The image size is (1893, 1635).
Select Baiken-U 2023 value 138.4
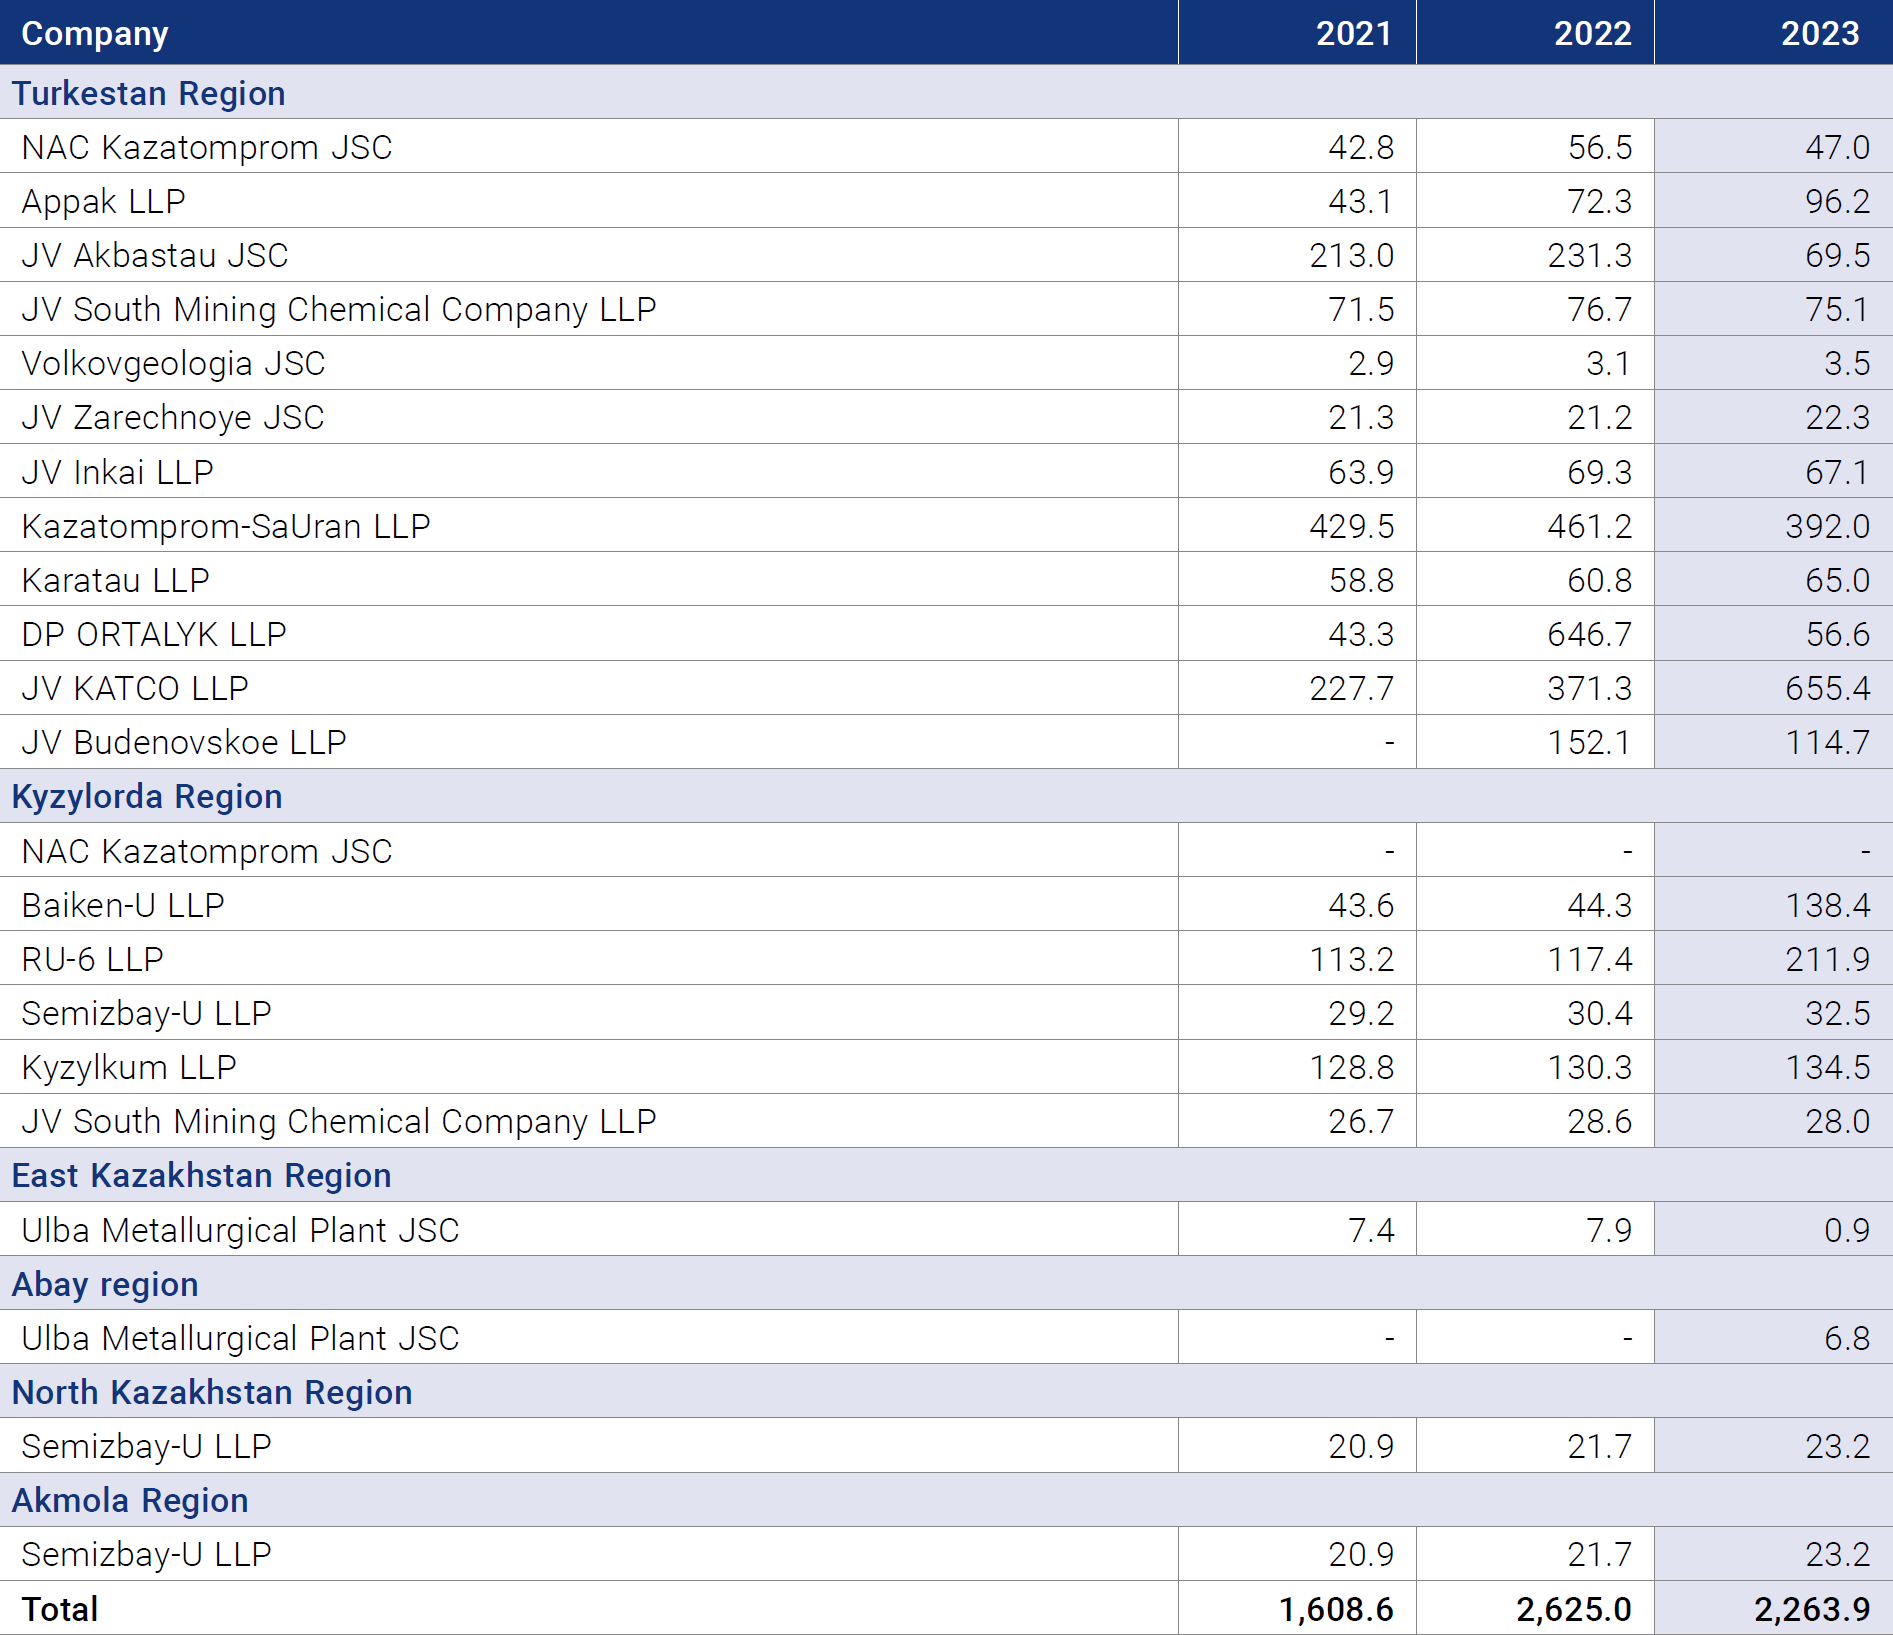[x=1828, y=905]
